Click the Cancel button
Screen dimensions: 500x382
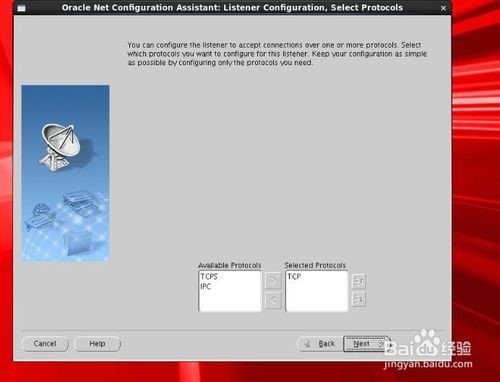pos(45,344)
